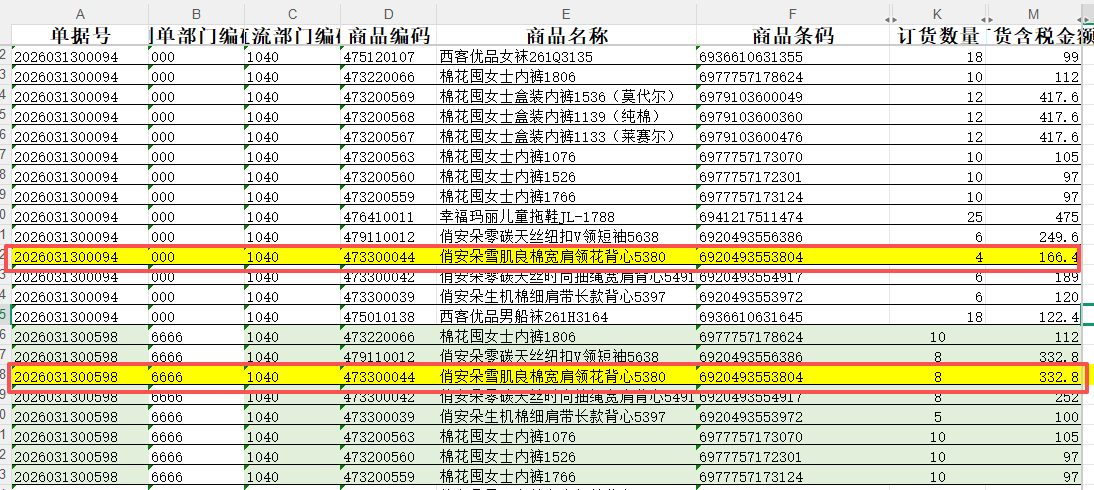Select column A header
This screenshot has height=490, width=1094.
tap(79, 13)
